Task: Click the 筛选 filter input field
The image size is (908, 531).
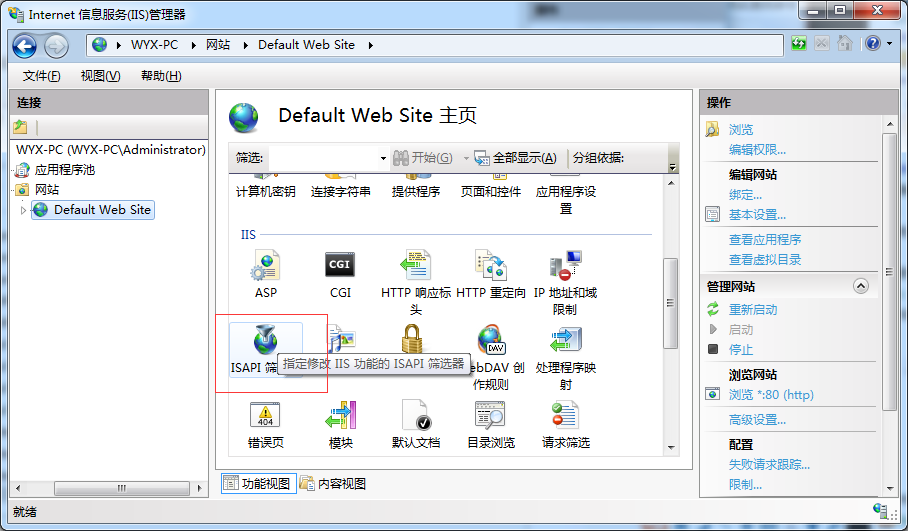Action: [x=324, y=158]
